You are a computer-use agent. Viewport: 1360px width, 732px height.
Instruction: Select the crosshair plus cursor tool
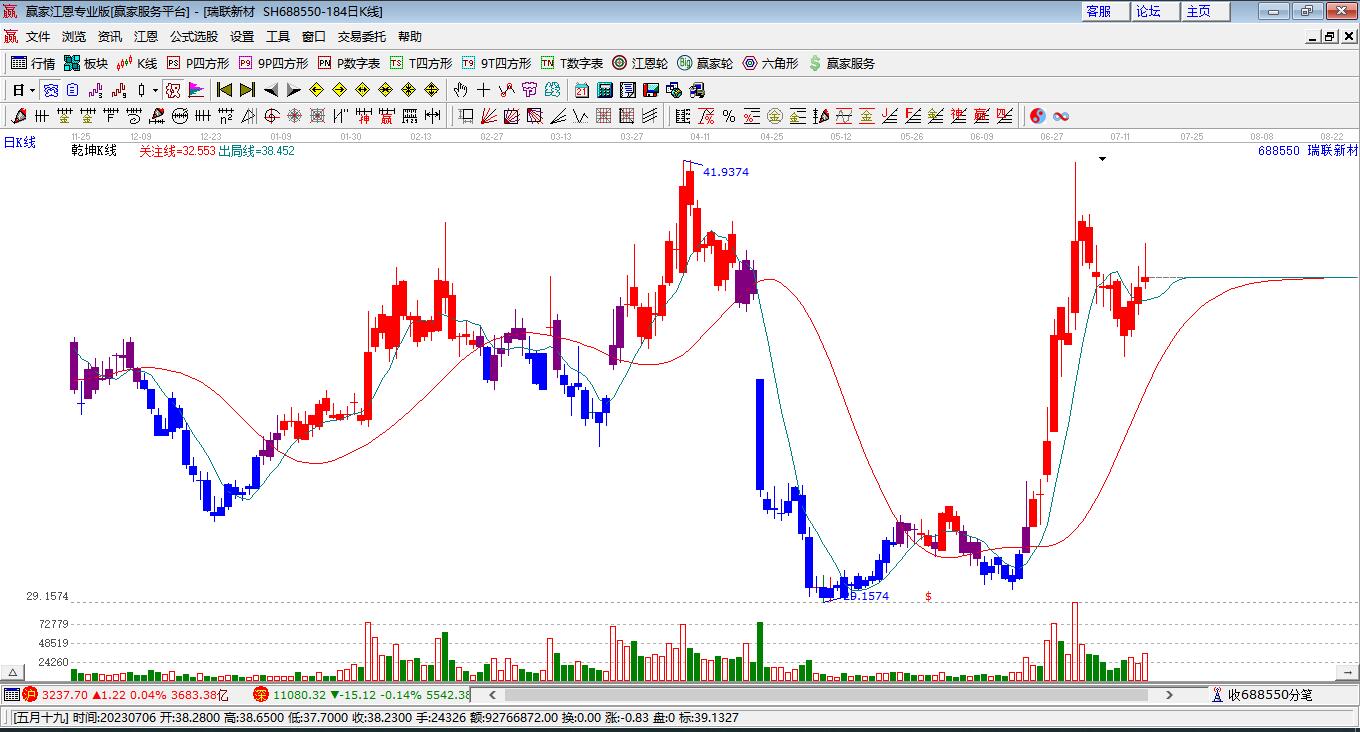click(484, 90)
